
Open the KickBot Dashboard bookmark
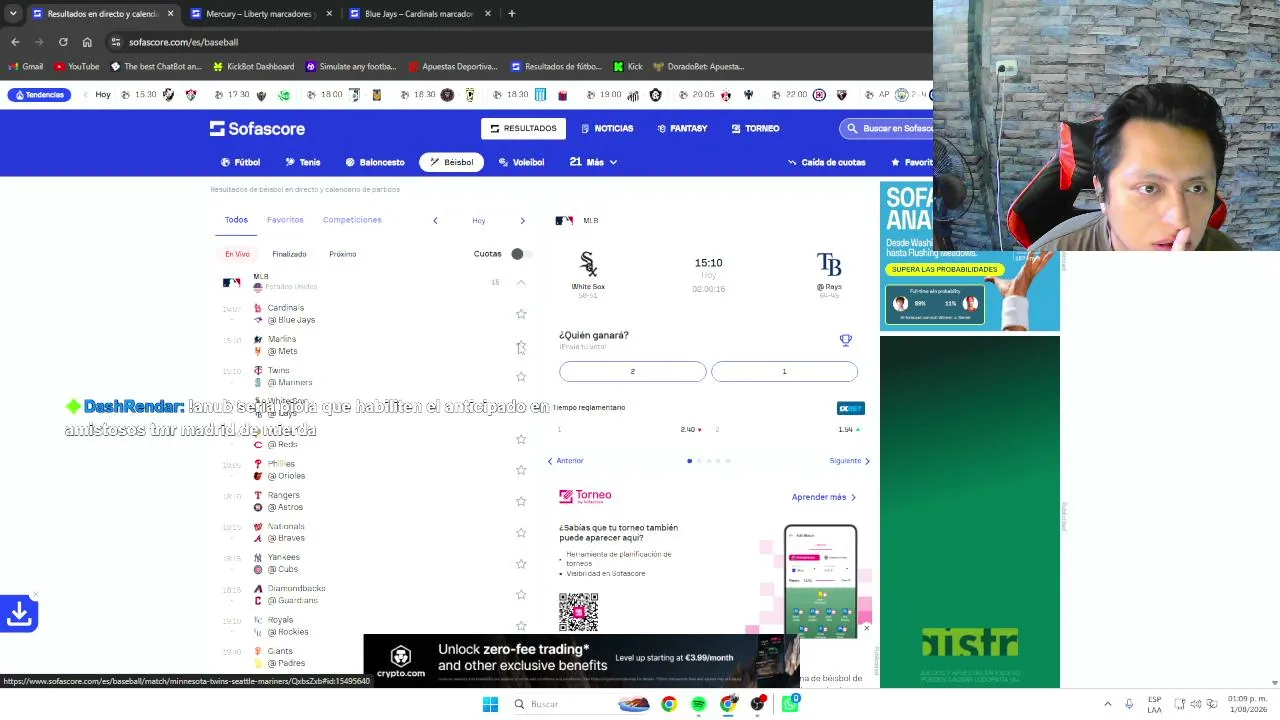point(253,67)
